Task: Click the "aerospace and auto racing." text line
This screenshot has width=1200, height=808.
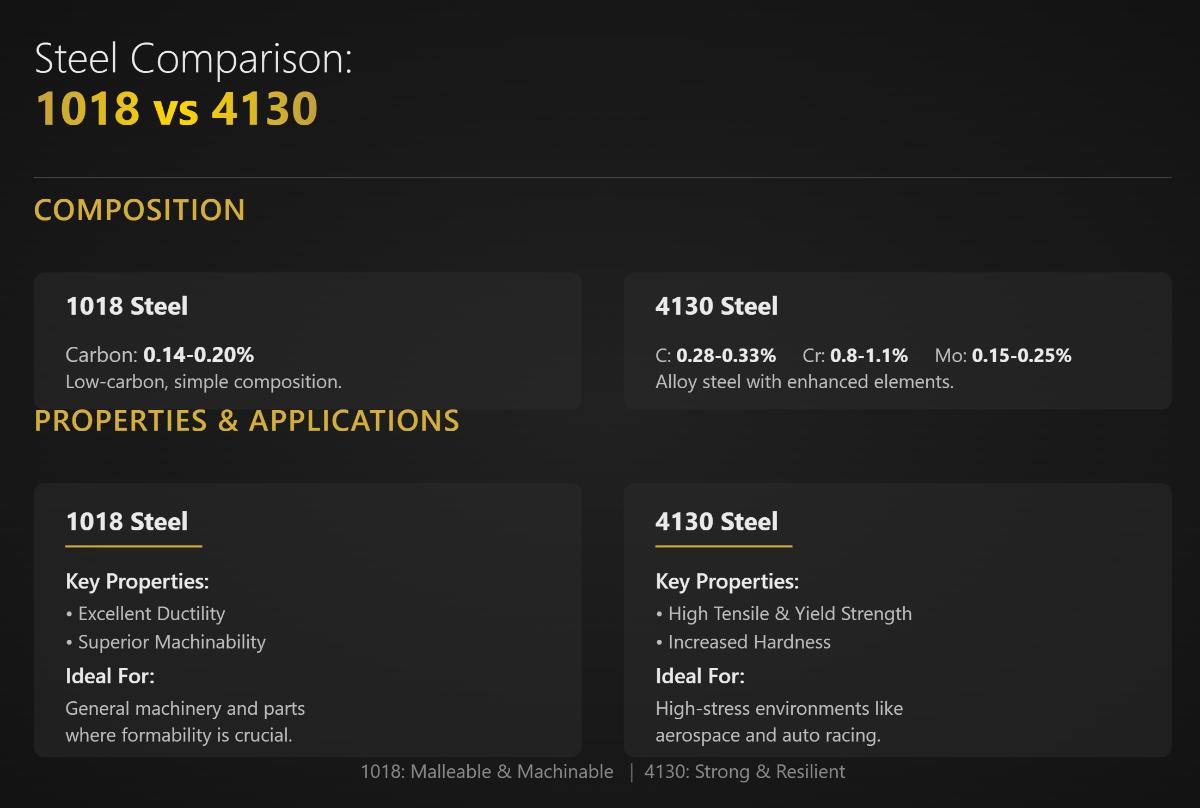Action: click(767, 735)
